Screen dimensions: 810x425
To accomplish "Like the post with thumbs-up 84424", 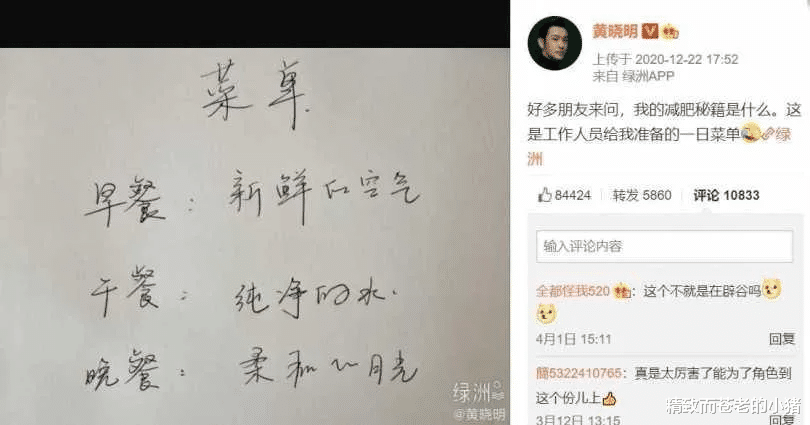I will point(564,195).
